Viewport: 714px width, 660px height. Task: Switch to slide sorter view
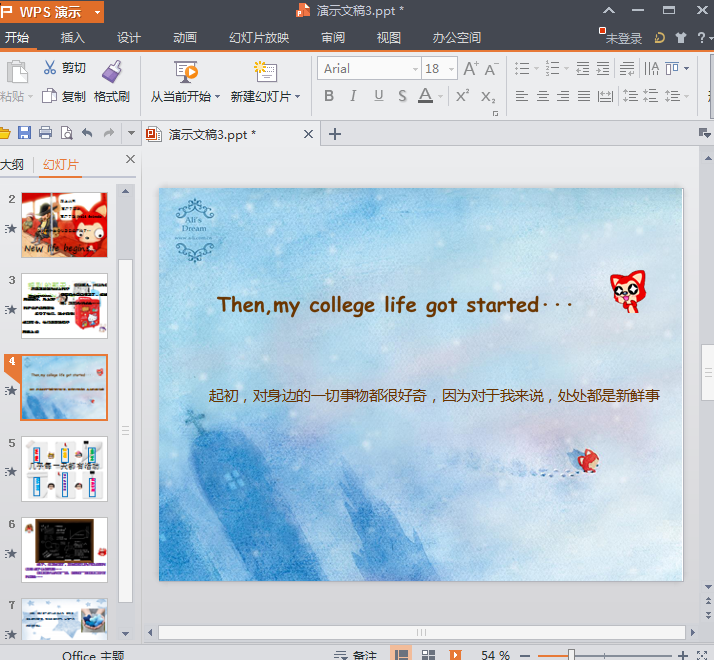point(428,654)
